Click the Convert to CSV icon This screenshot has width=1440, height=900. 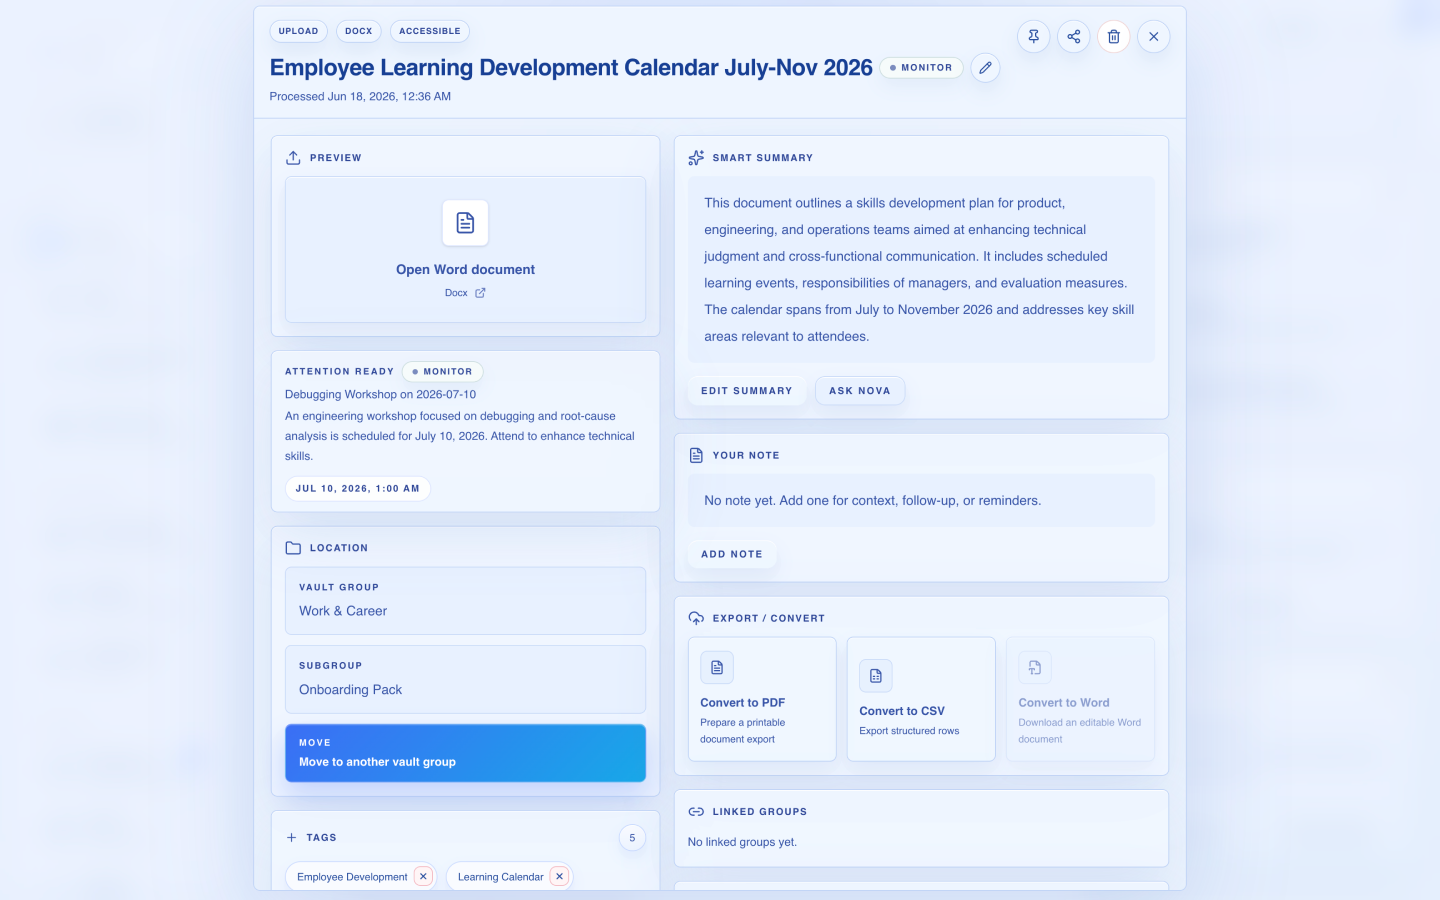click(x=876, y=676)
